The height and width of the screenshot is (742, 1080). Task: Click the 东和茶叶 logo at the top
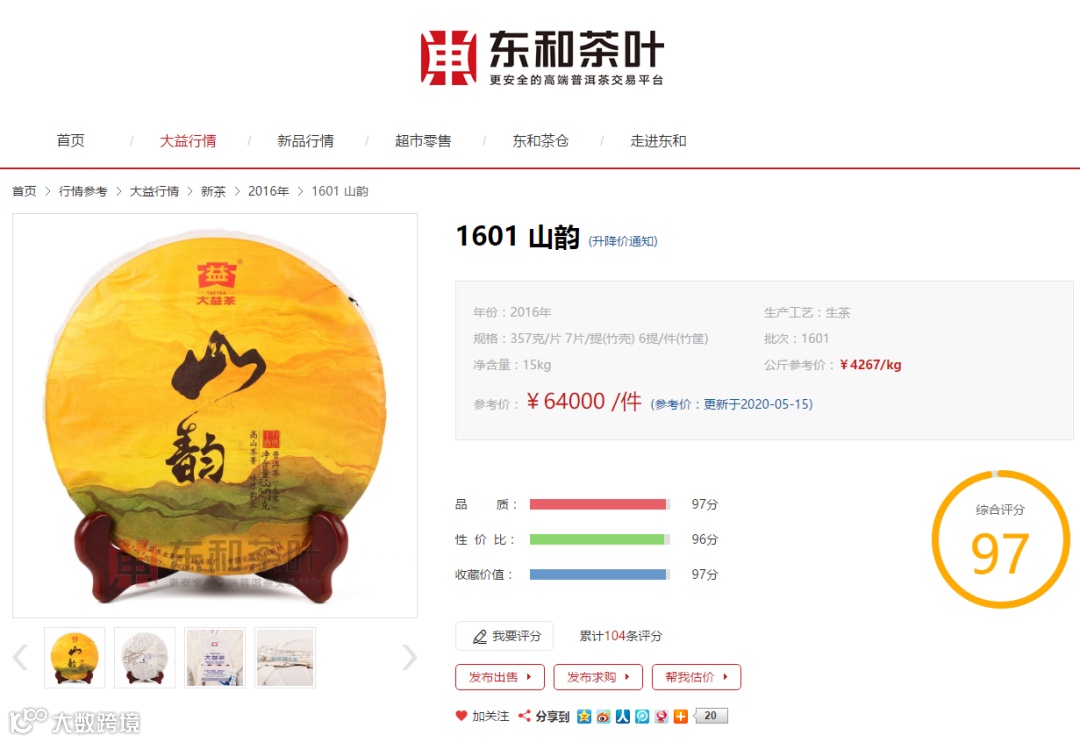pos(542,58)
